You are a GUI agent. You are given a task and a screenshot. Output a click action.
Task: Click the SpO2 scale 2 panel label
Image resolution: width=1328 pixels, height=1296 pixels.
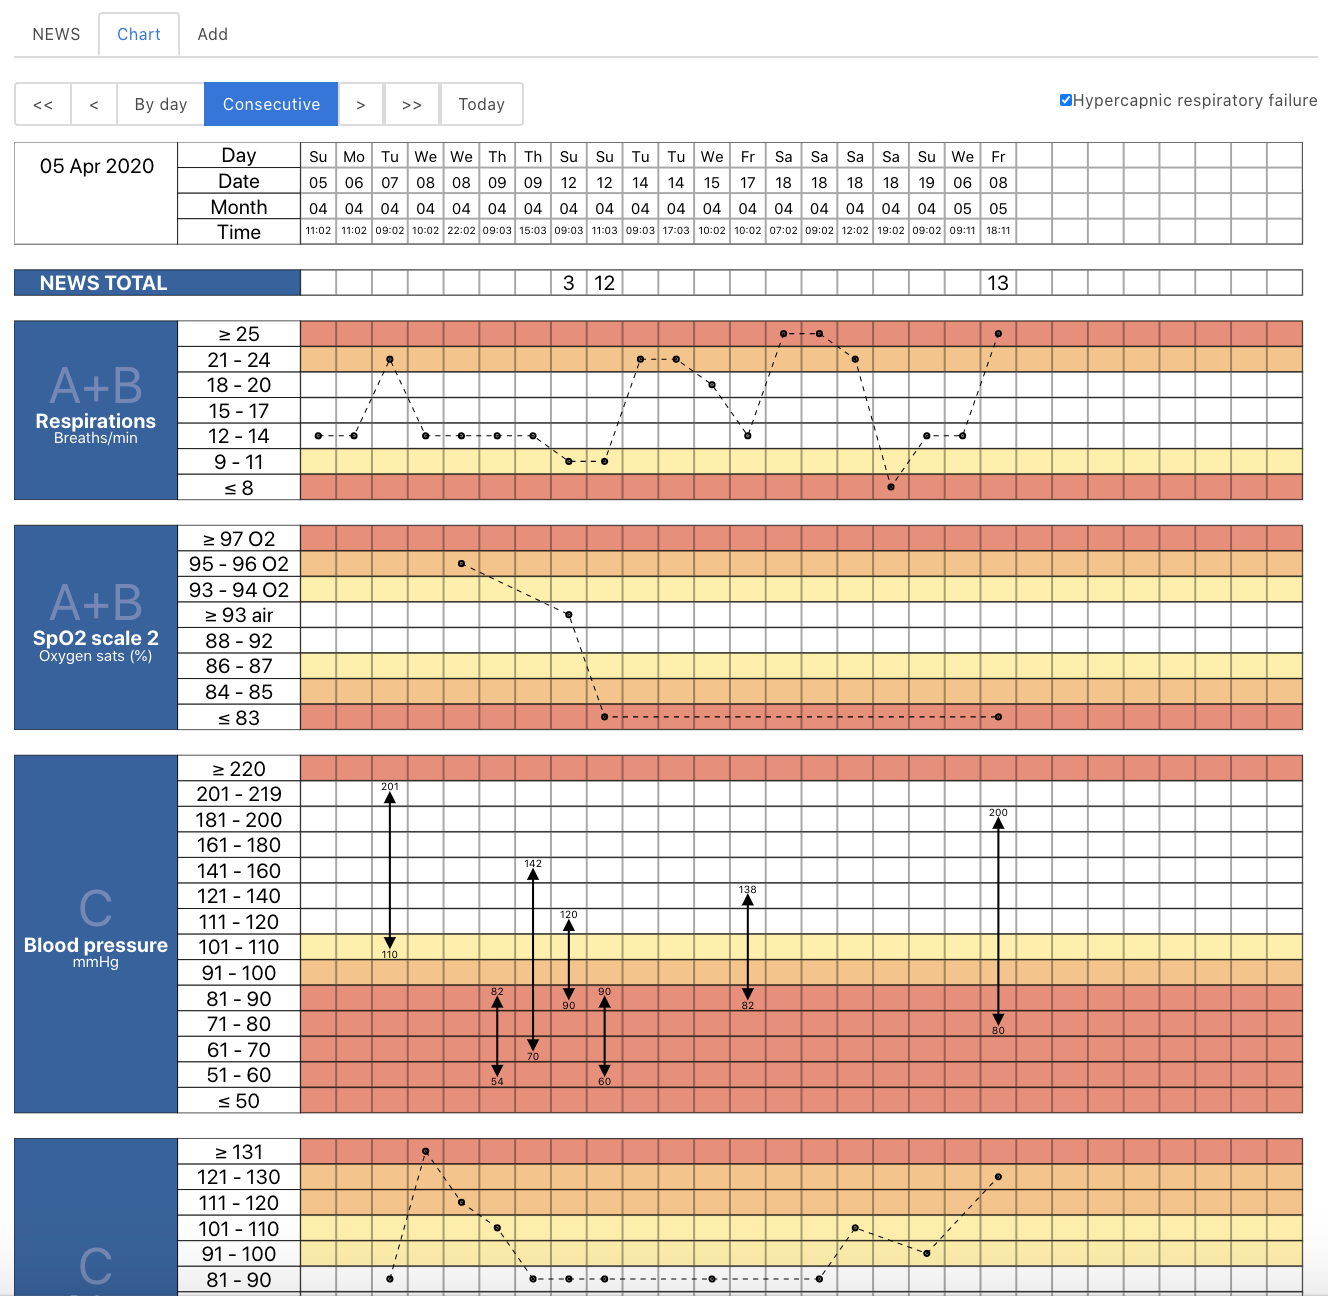pyautogui.click(x=95, y=638)
